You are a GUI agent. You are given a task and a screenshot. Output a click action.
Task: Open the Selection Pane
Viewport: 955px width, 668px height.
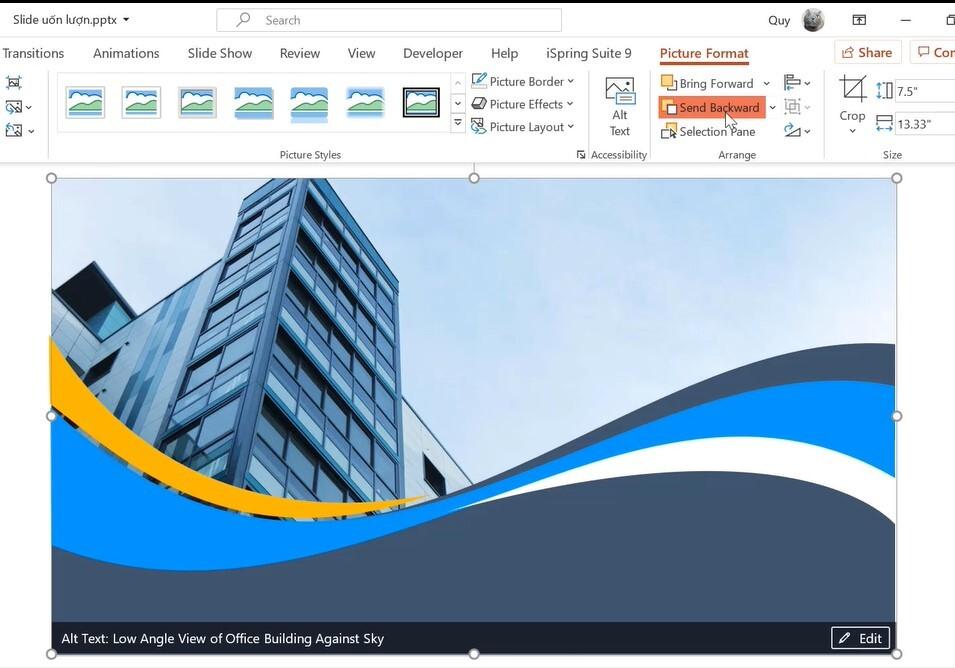click(x=708, y=132)
